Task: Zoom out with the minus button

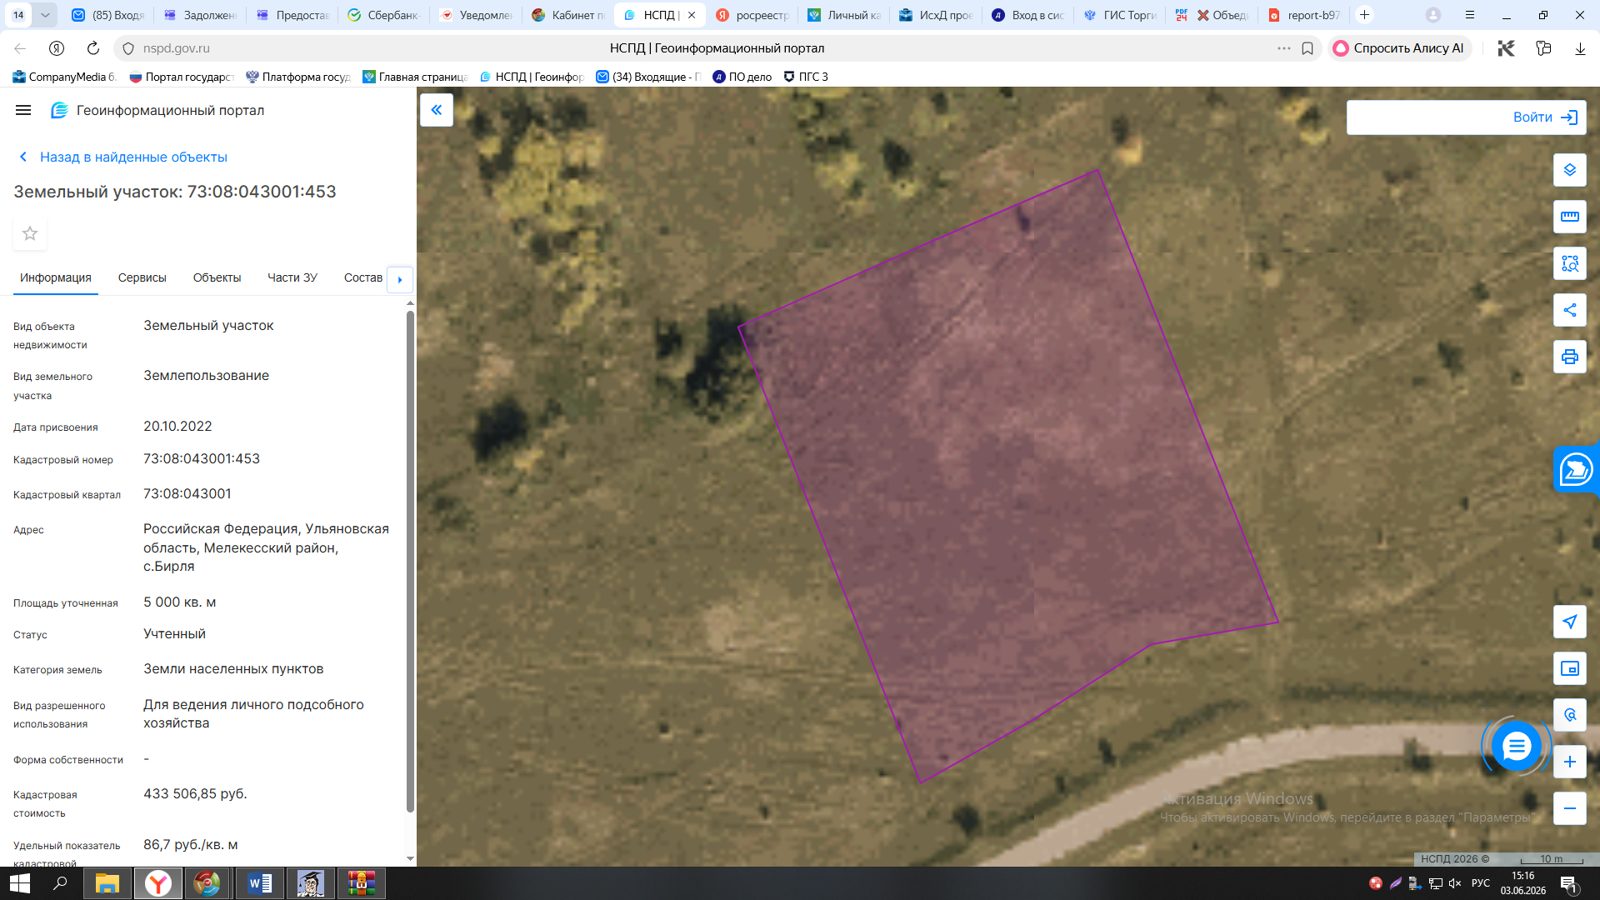Action: (1569, 808)
